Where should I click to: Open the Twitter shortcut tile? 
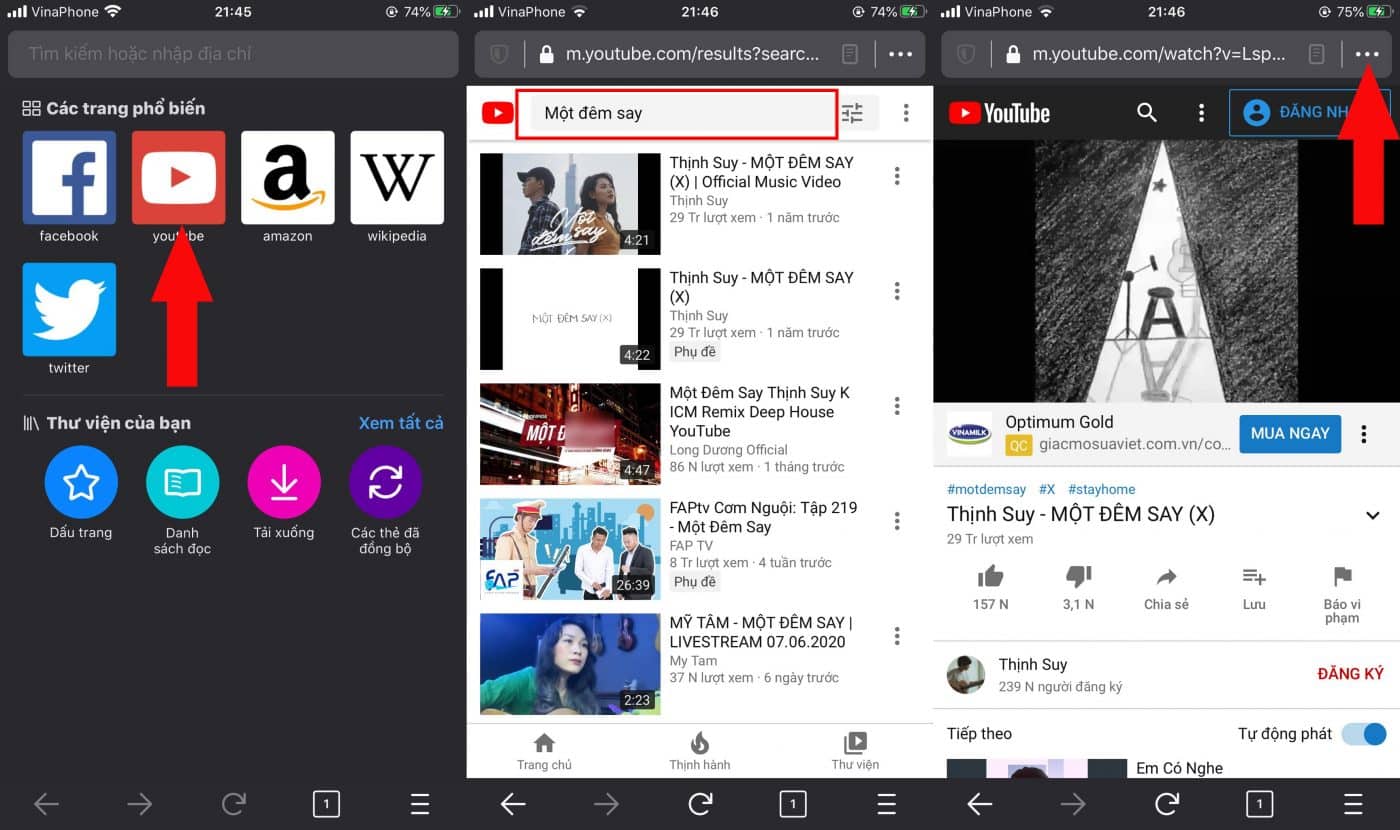click(x=69, y=310)
